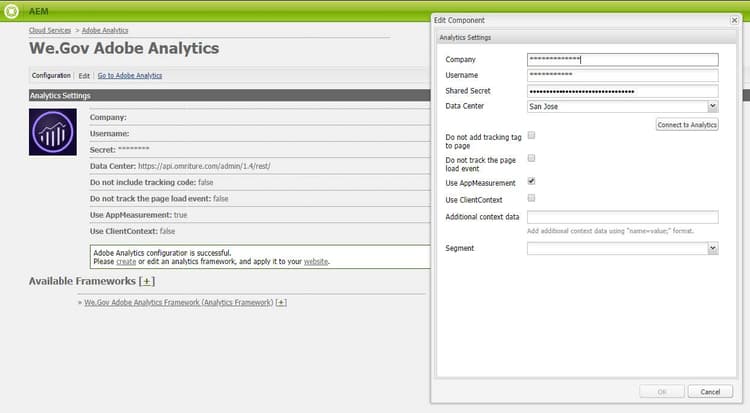Toggle Do not track page load event checkbox
750x413 pixels.
[x=531, y=158]
